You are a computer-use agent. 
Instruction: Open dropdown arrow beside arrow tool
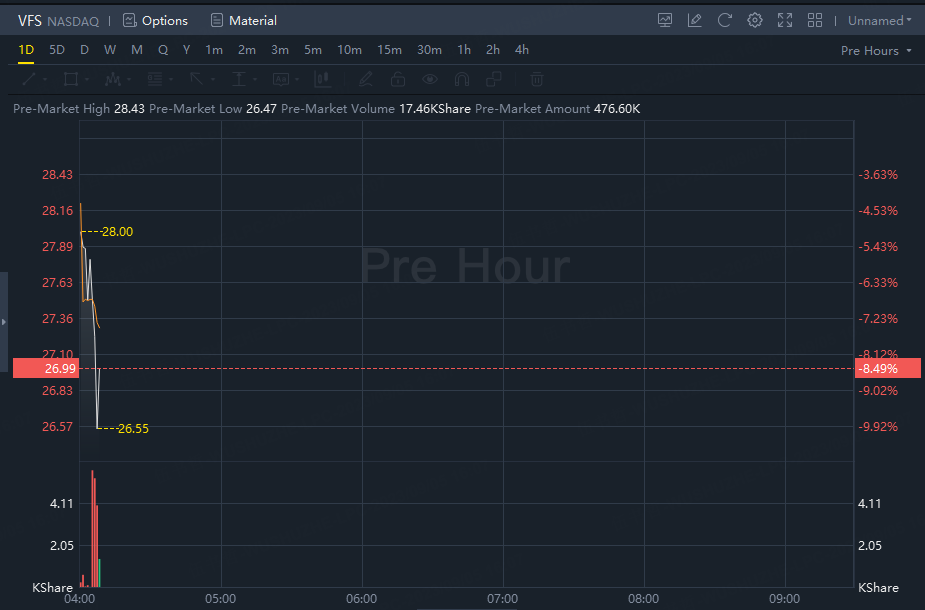(x=213, y=80)
